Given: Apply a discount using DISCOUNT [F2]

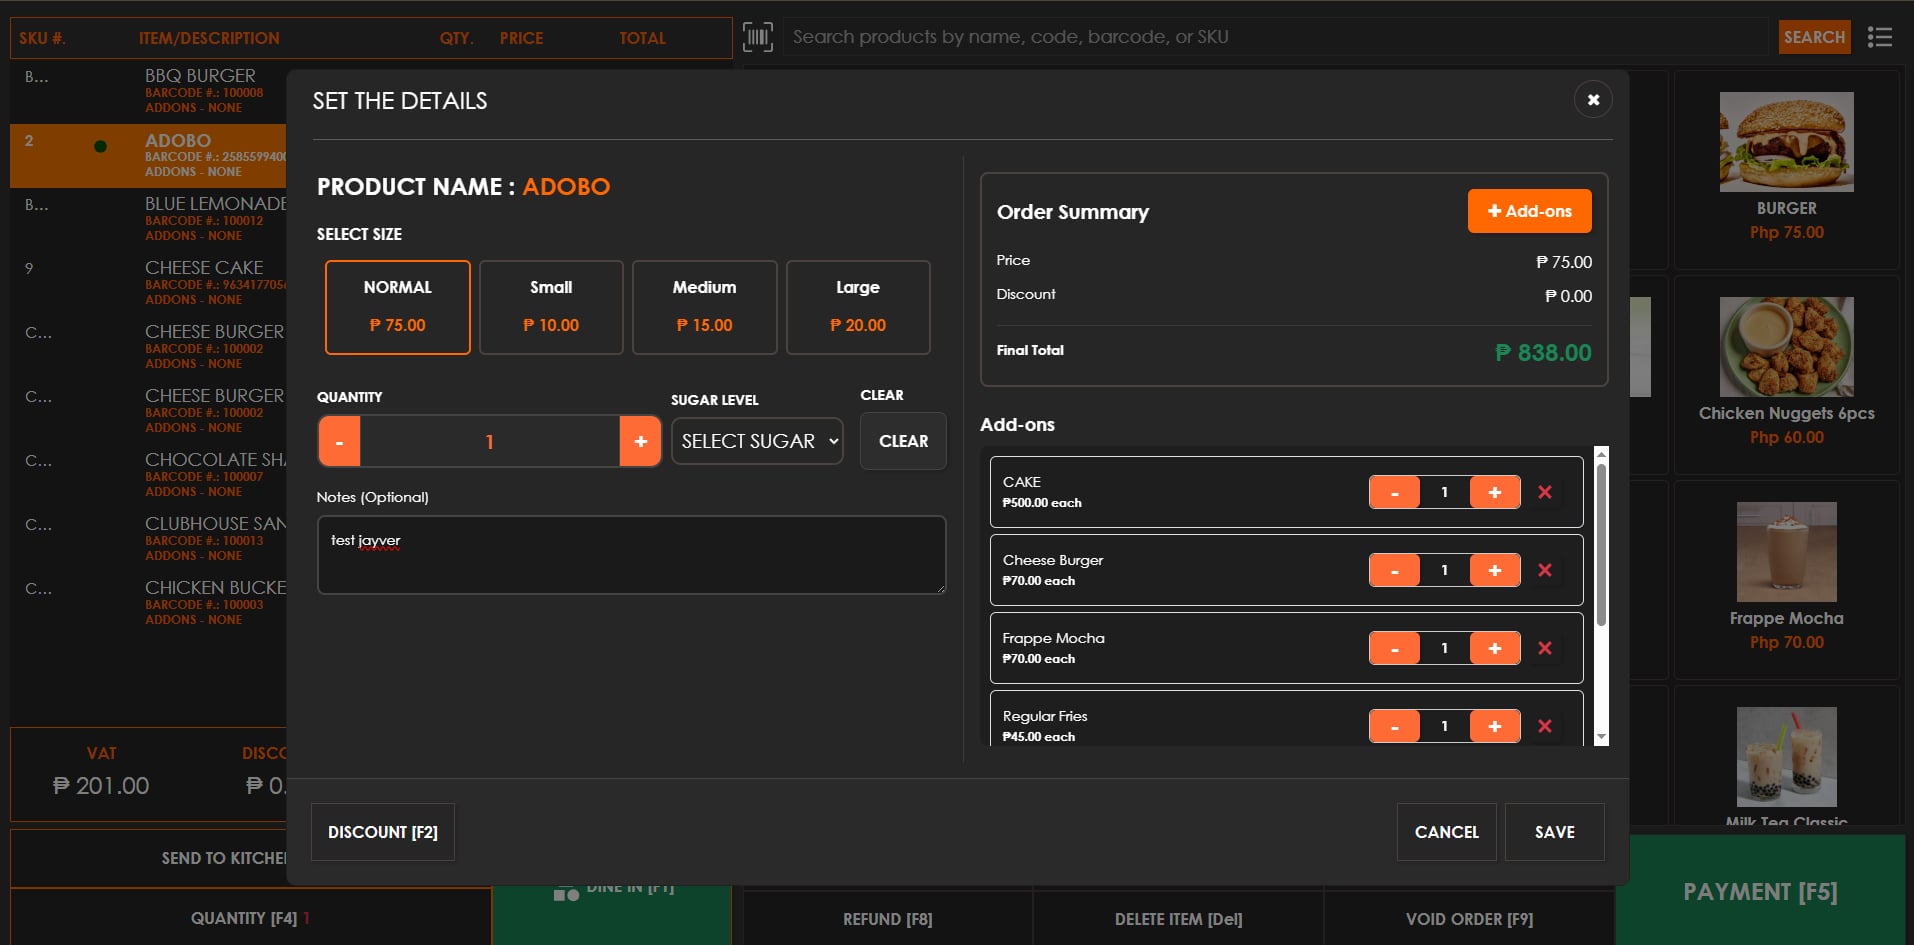Looking at the screenshot, I should click(x=382, y=831).
